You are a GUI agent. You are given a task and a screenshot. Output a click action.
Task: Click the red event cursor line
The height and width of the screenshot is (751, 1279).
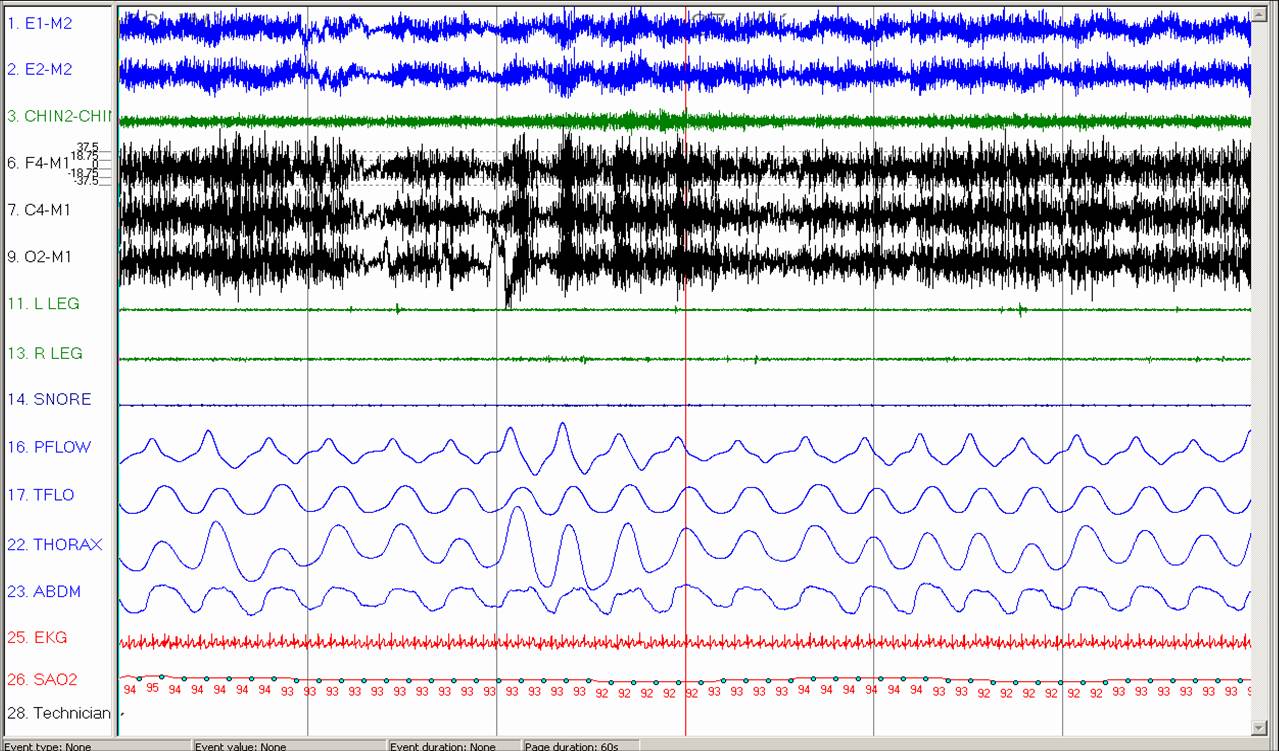coord(686,400)
